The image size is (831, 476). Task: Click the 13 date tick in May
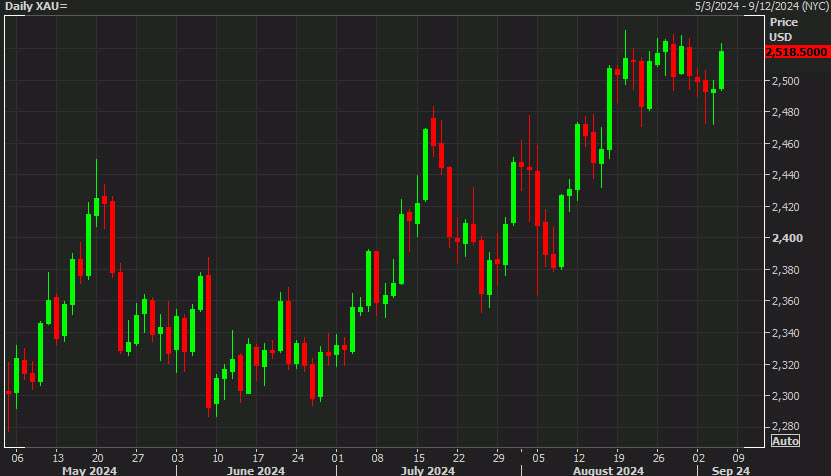click(x=58, y=458)
